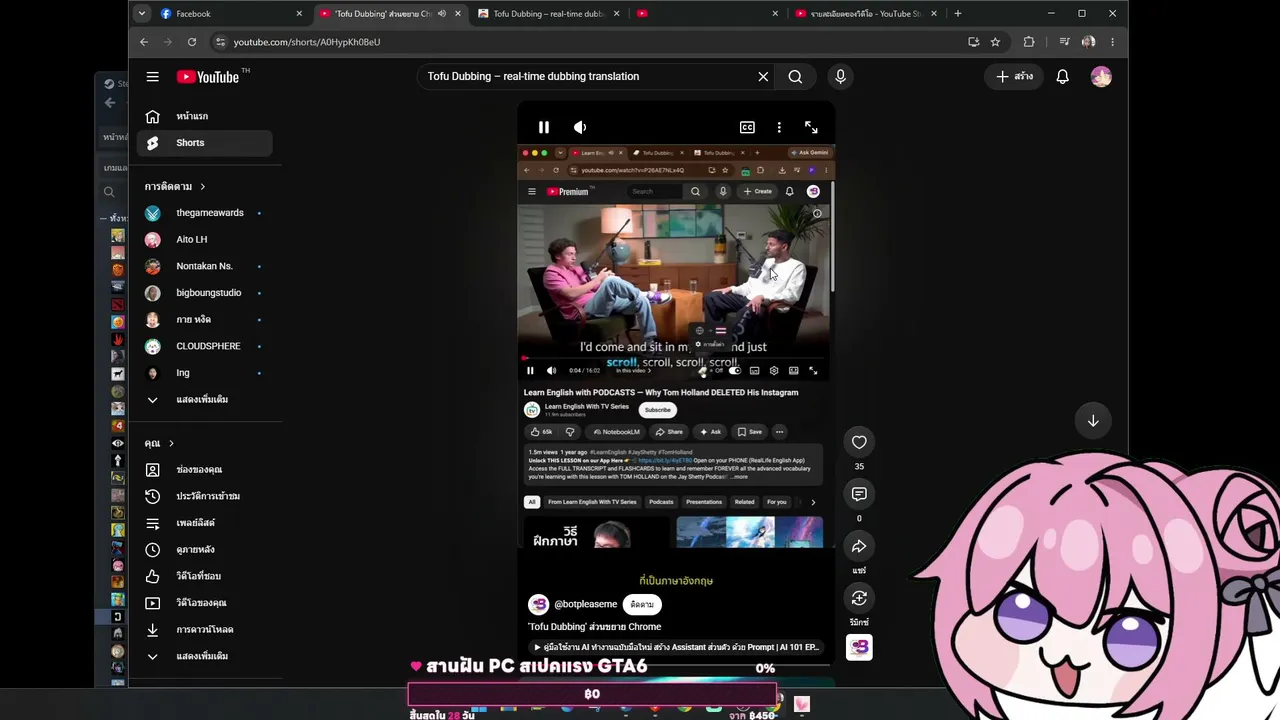This screenshot has height=720, width=1280.
Task: Reload the current page
Action: click(x=192, y=42)
